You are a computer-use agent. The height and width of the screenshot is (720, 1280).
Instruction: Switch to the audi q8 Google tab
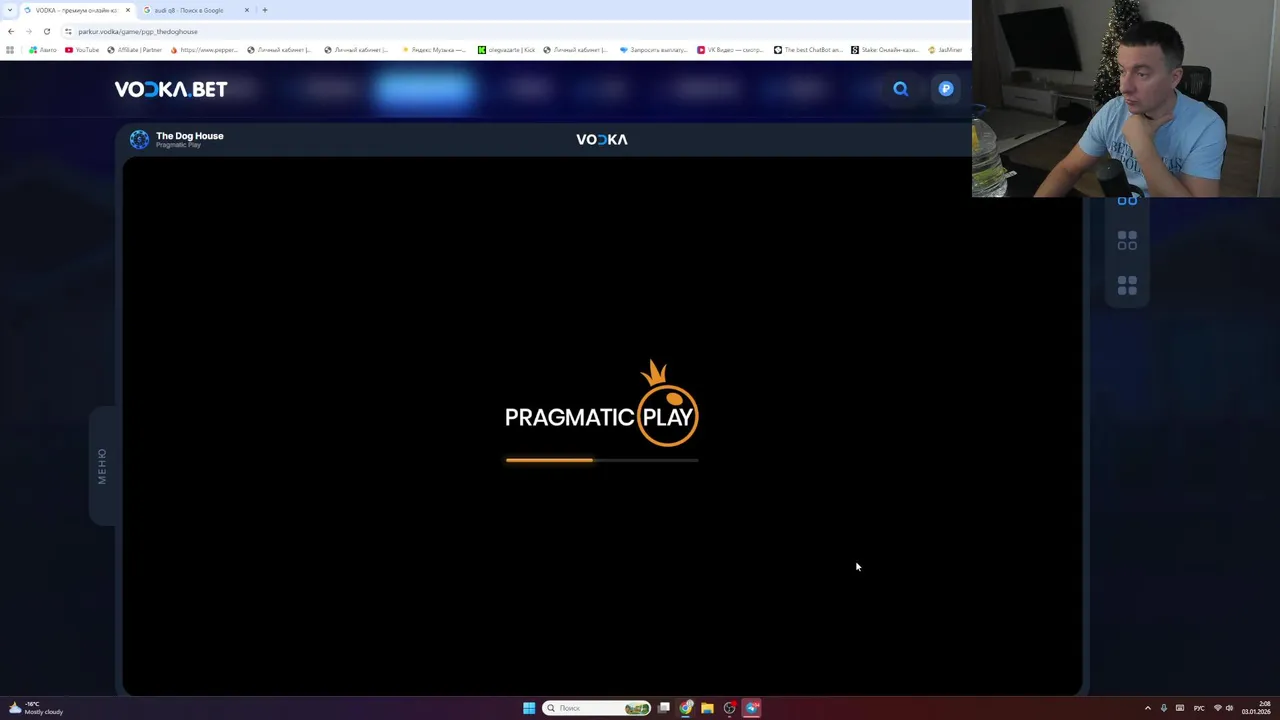coord(190,10)
